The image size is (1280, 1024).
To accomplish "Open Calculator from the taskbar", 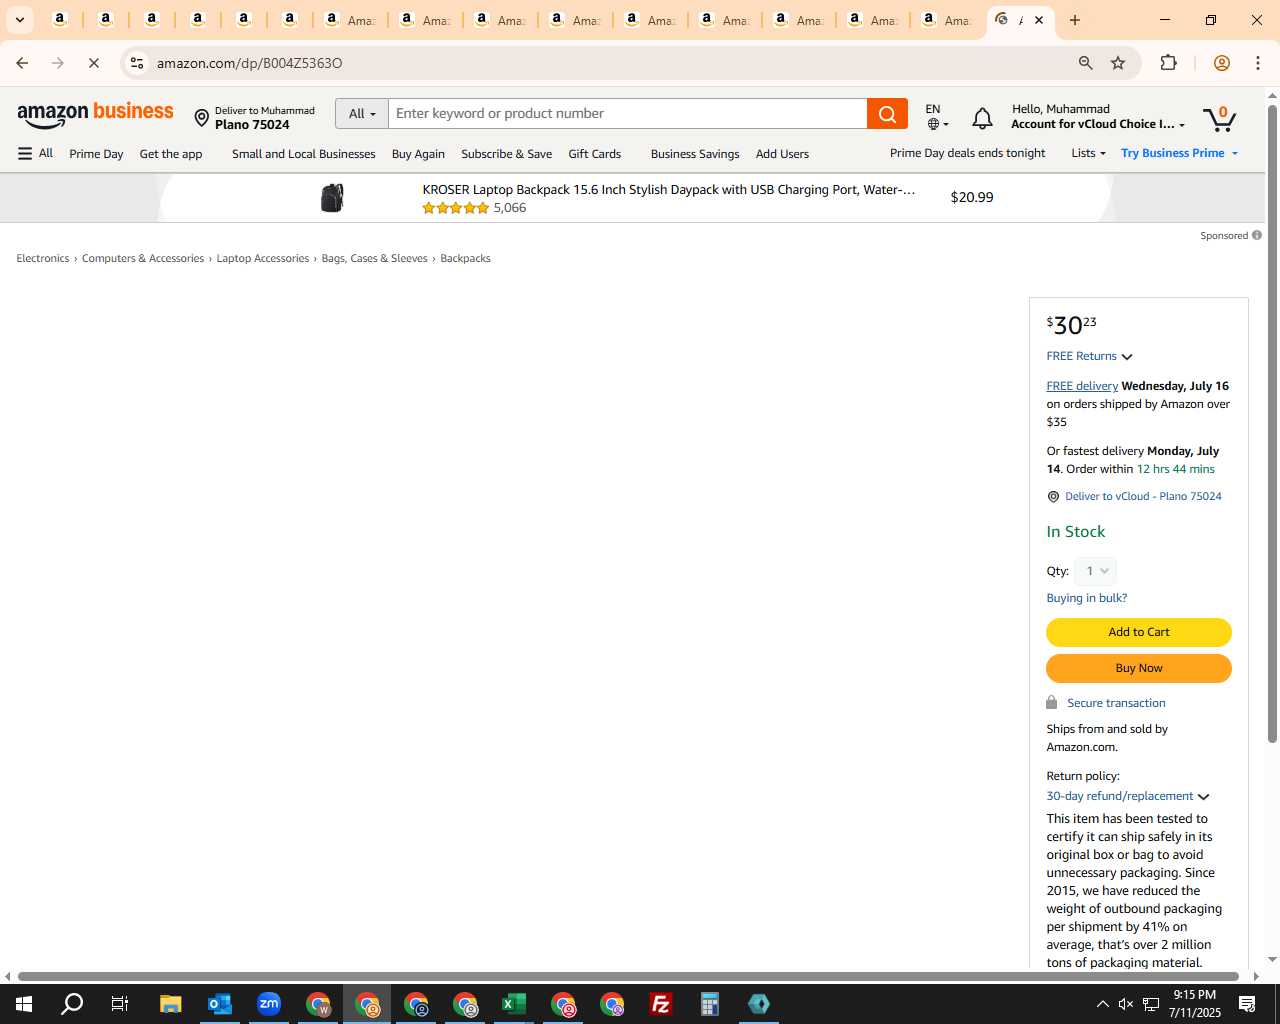I will click(x=709, y=1004).
